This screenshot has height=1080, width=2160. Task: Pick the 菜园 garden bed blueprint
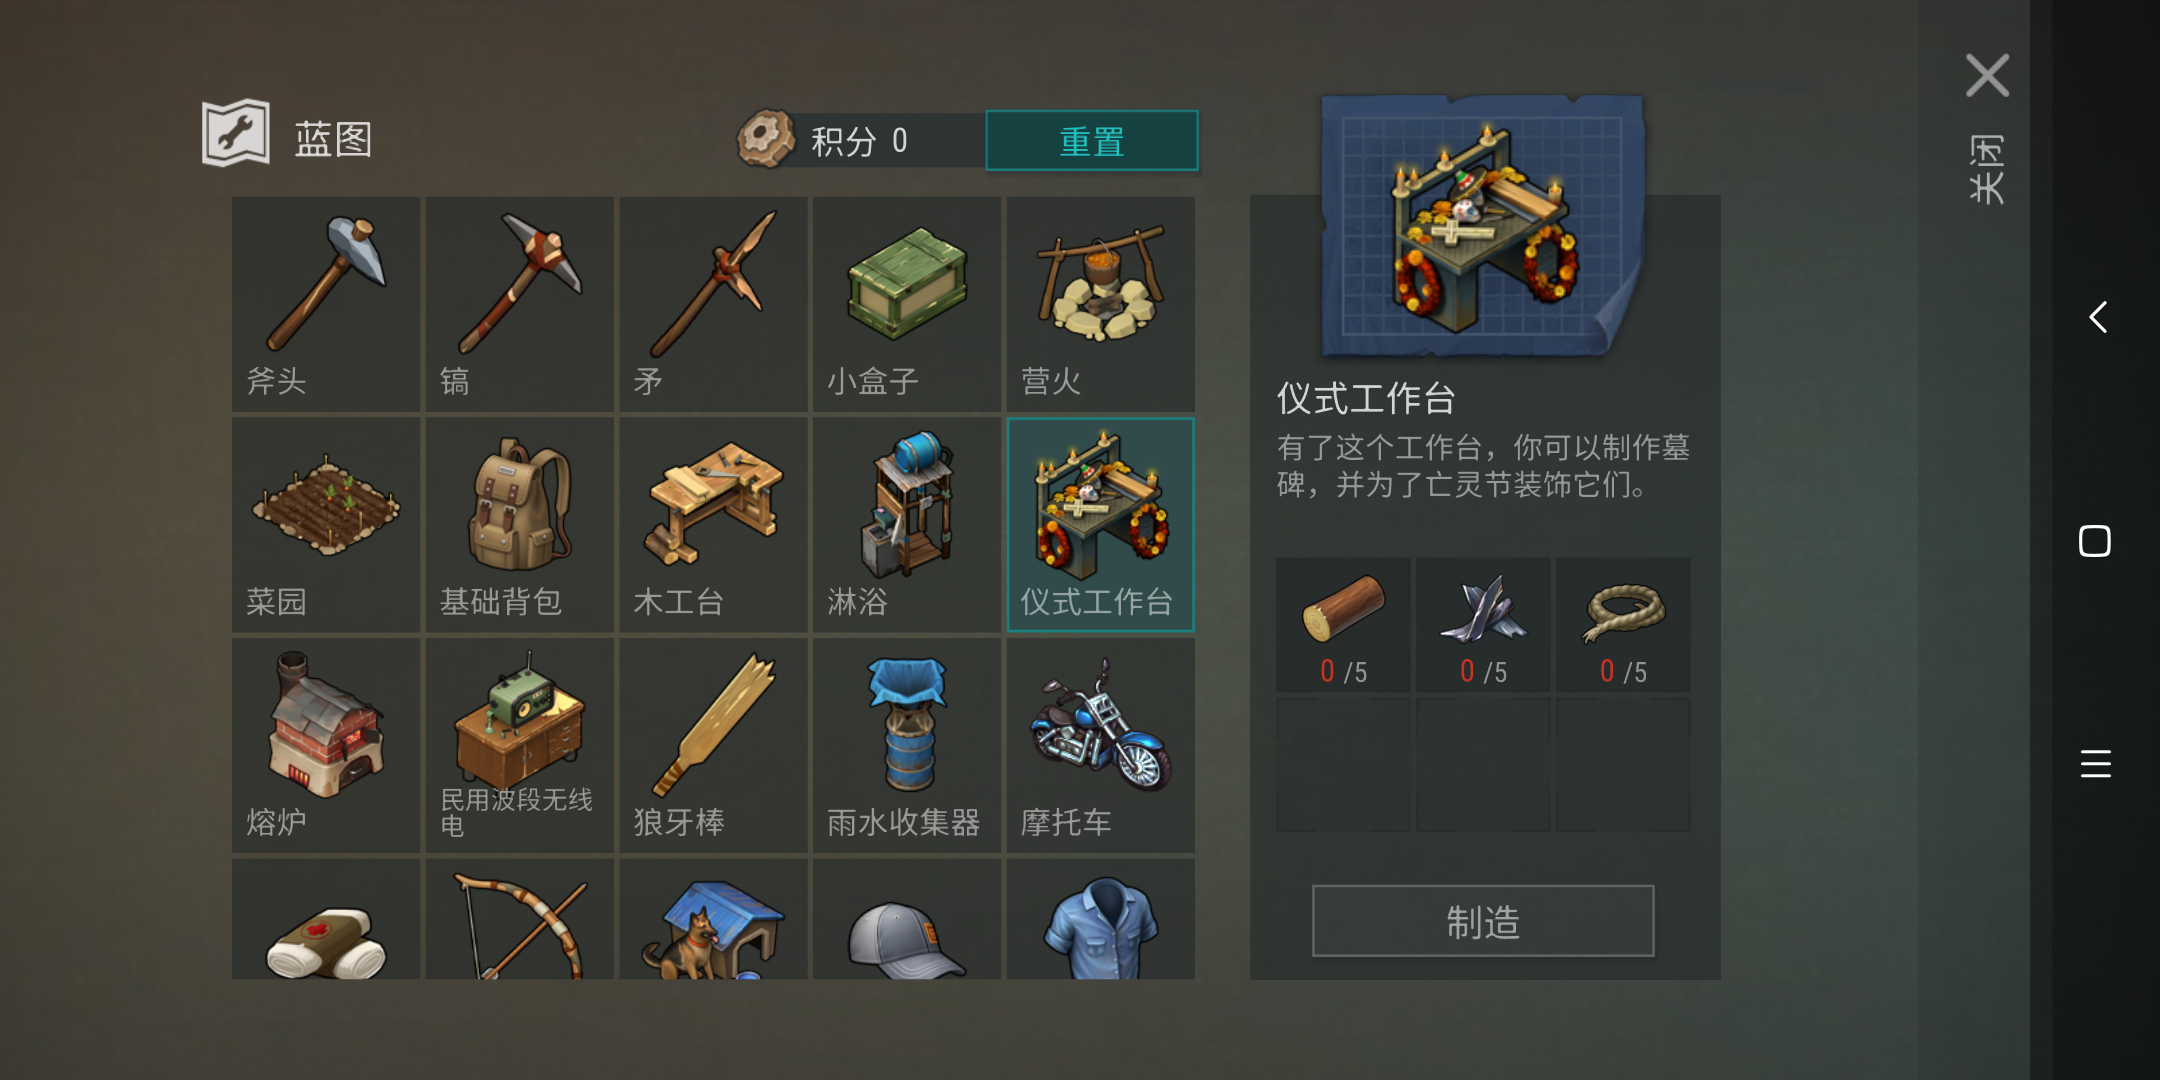click(x=326, y=525)
